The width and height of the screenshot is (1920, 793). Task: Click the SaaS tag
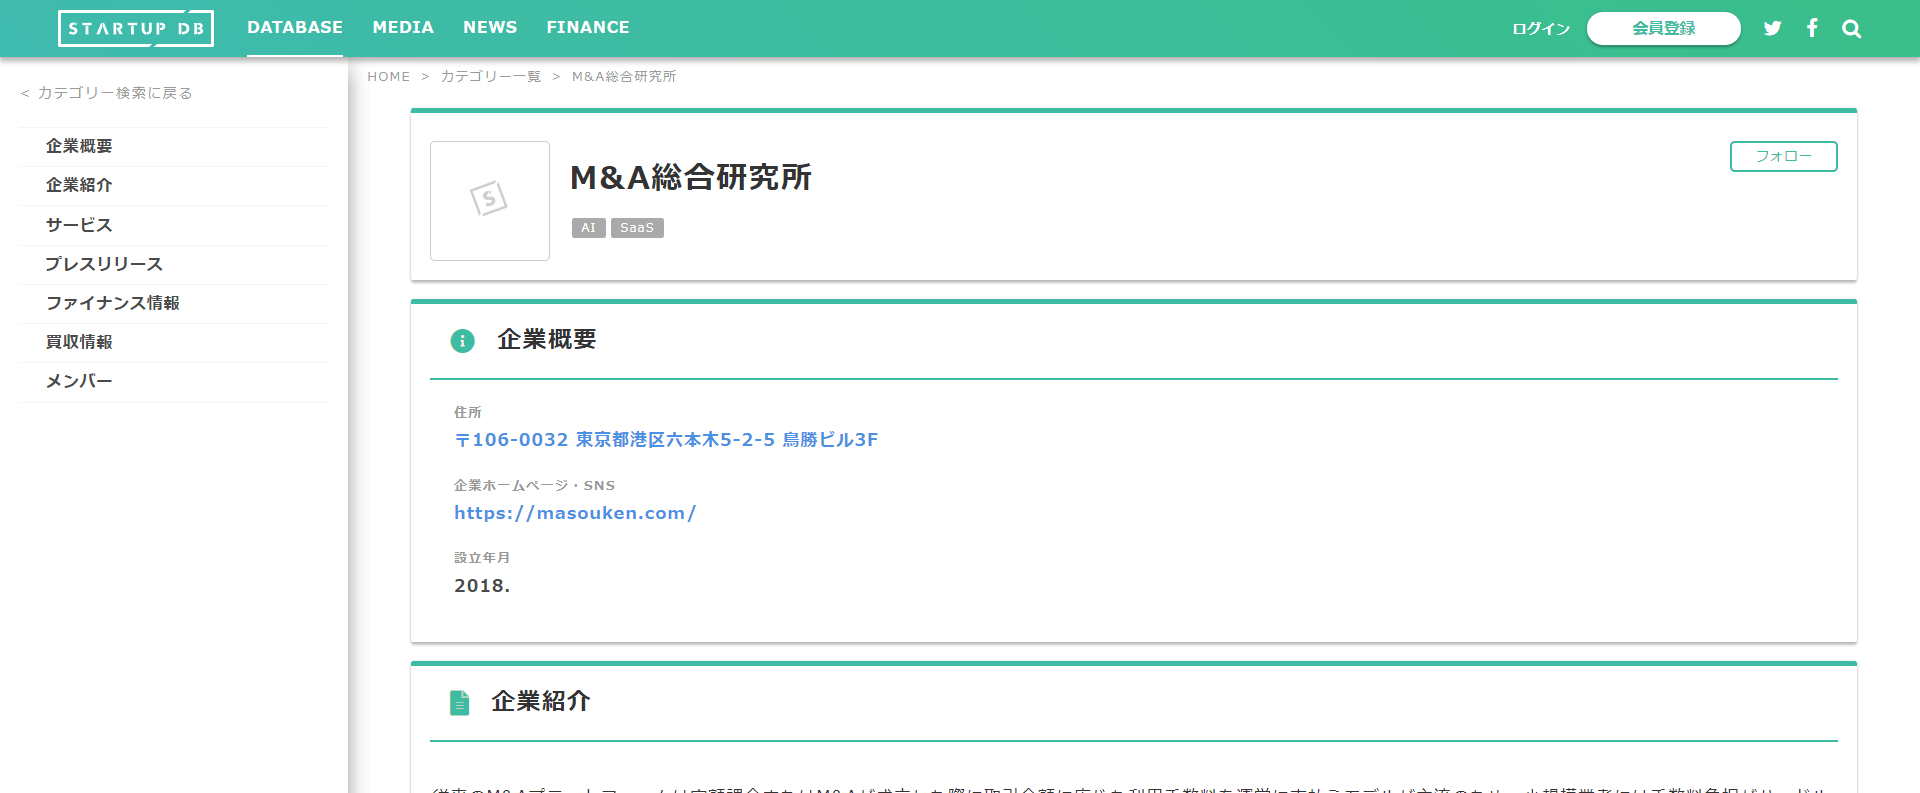(637, 228)
